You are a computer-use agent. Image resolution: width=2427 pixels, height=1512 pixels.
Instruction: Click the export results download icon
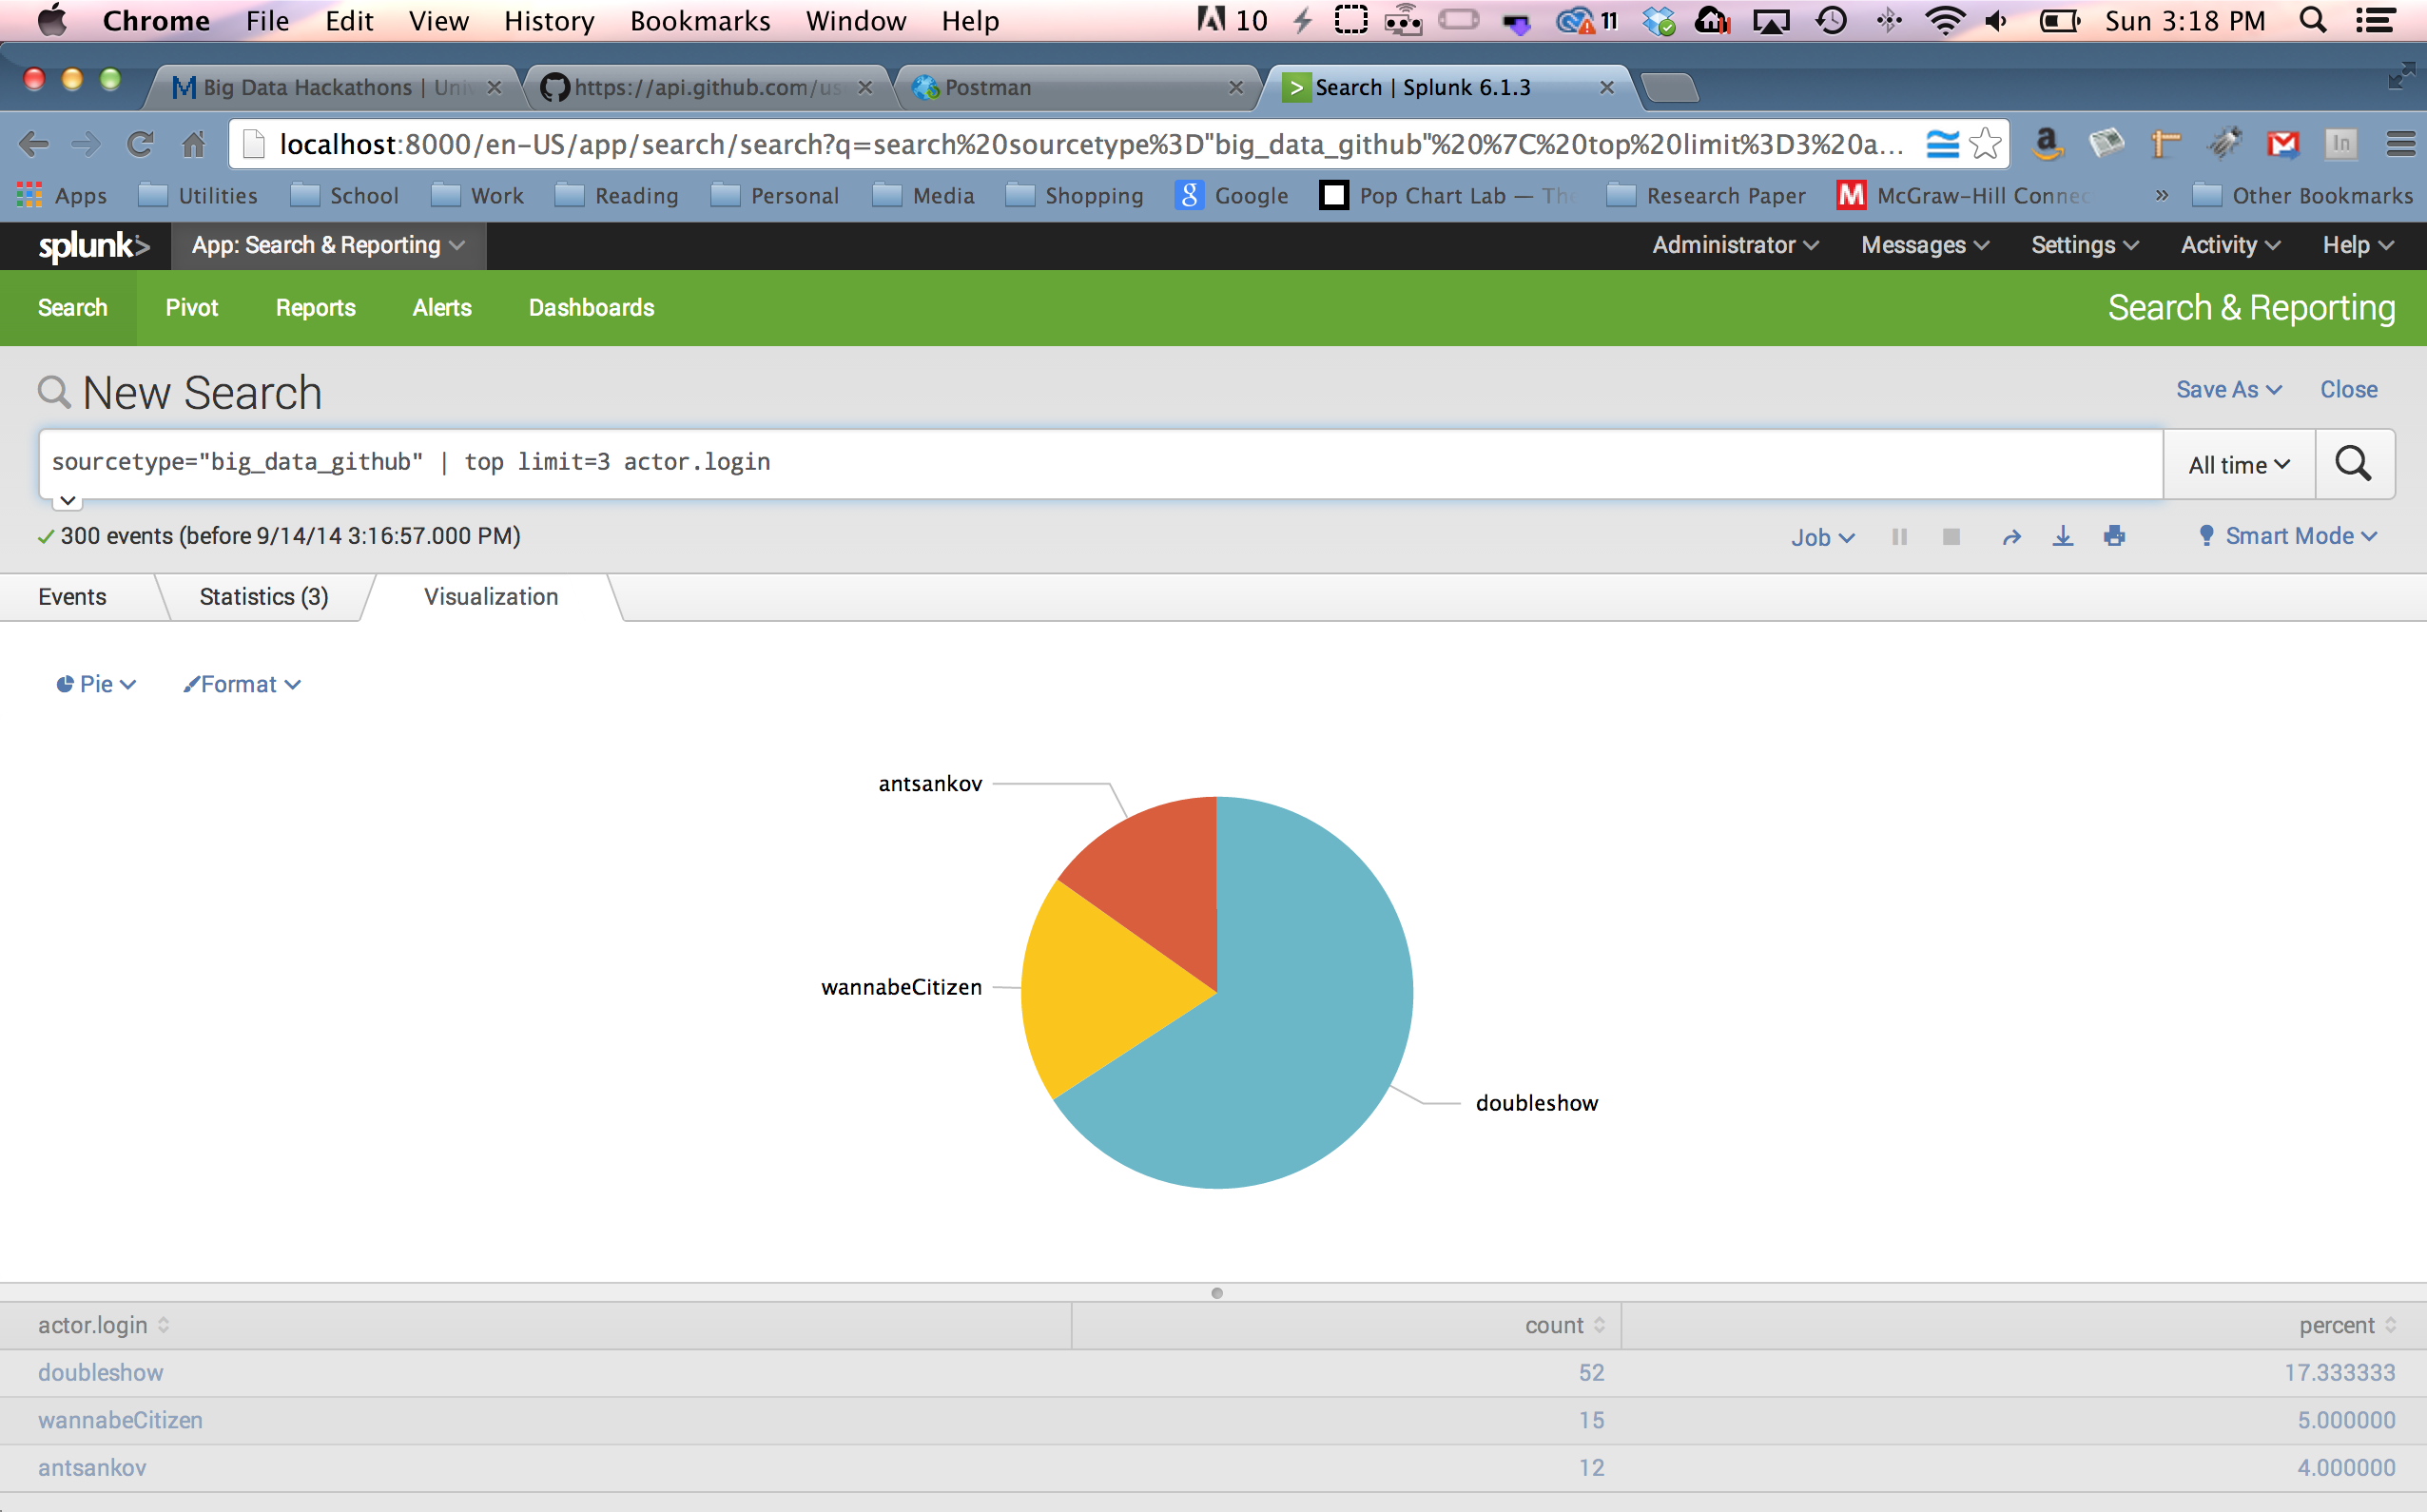(2062, 537)
